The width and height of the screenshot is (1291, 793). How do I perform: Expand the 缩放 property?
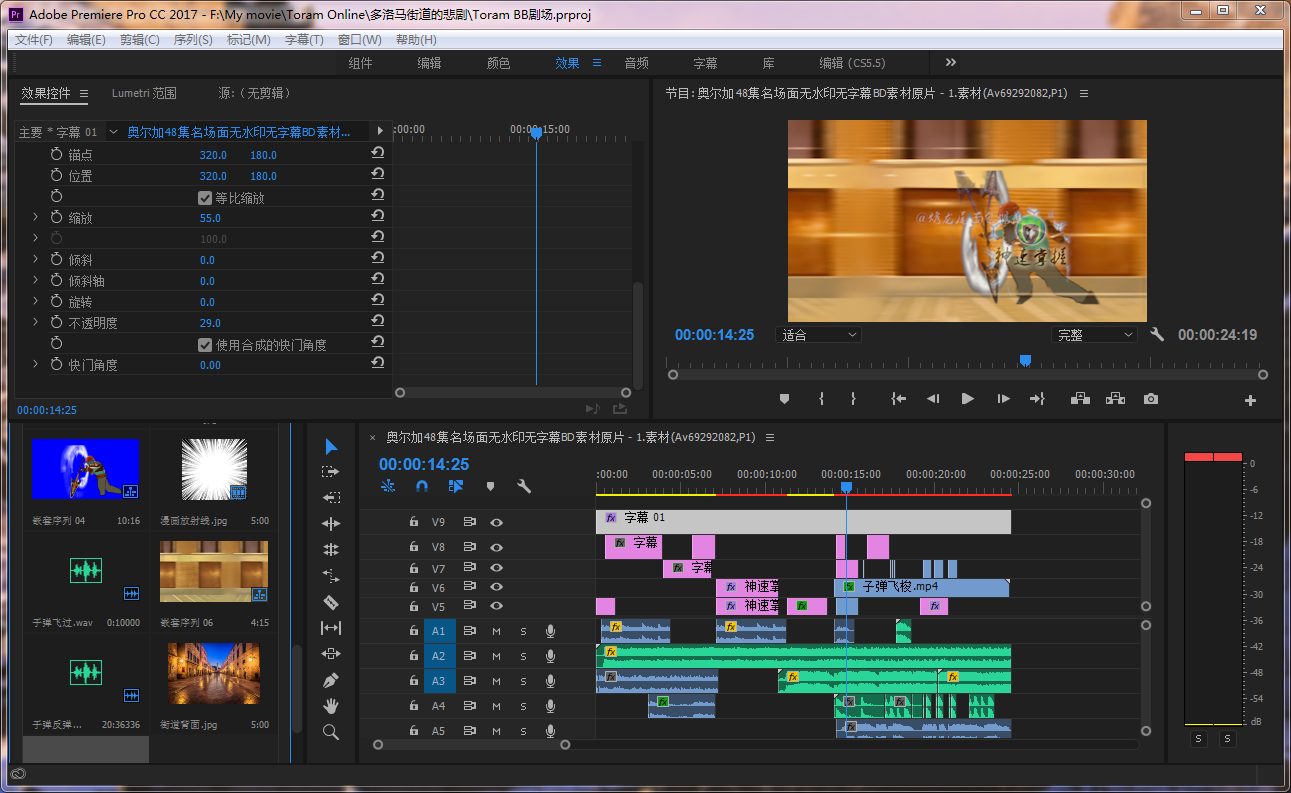[x=36, y=217]
